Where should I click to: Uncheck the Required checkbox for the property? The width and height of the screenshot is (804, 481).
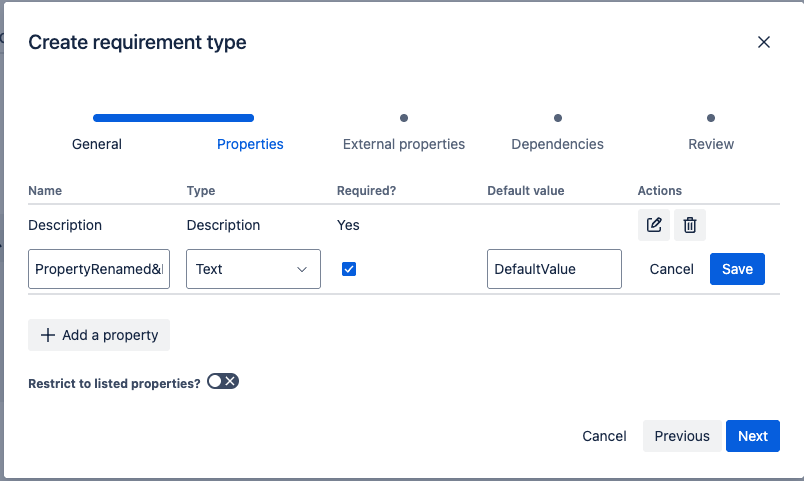(x=349, y=269)
